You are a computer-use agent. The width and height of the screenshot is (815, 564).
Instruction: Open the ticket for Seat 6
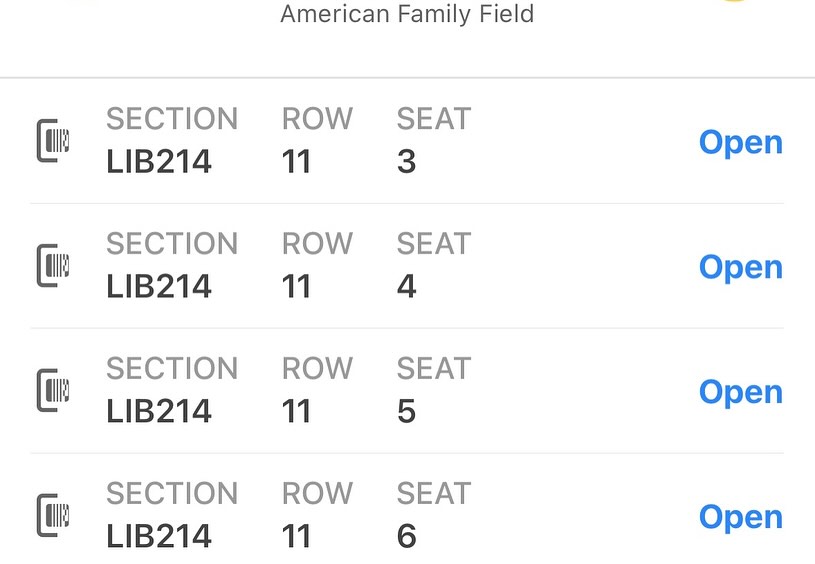pos(740,517)
